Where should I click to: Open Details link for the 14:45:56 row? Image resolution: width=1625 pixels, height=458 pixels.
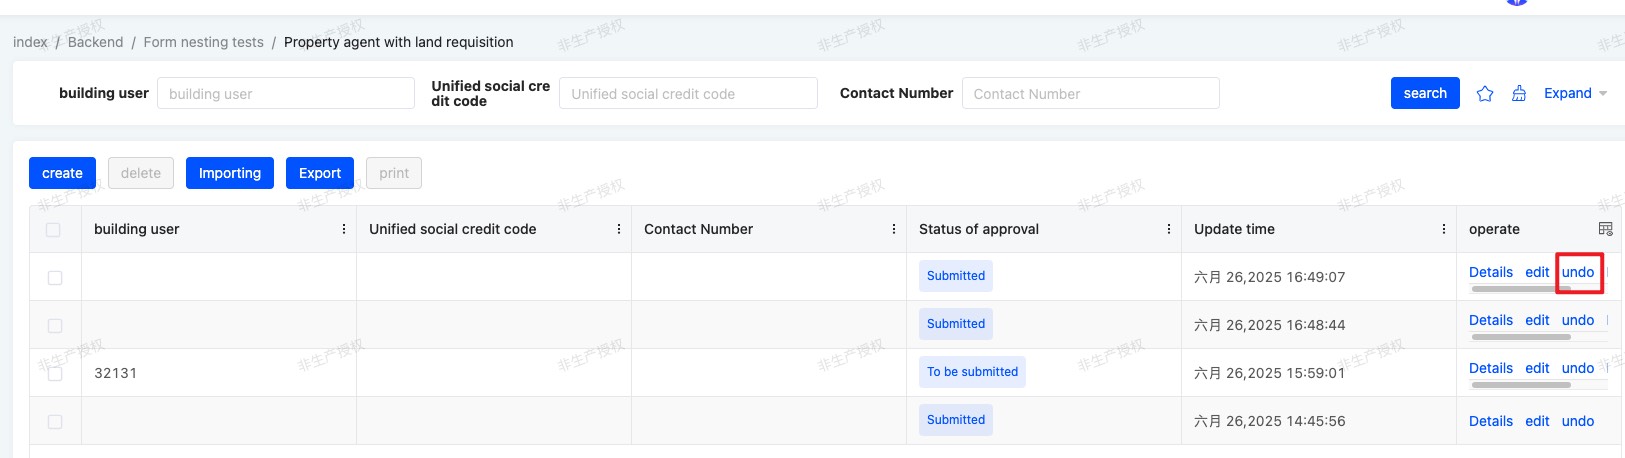click(1491, 421)
